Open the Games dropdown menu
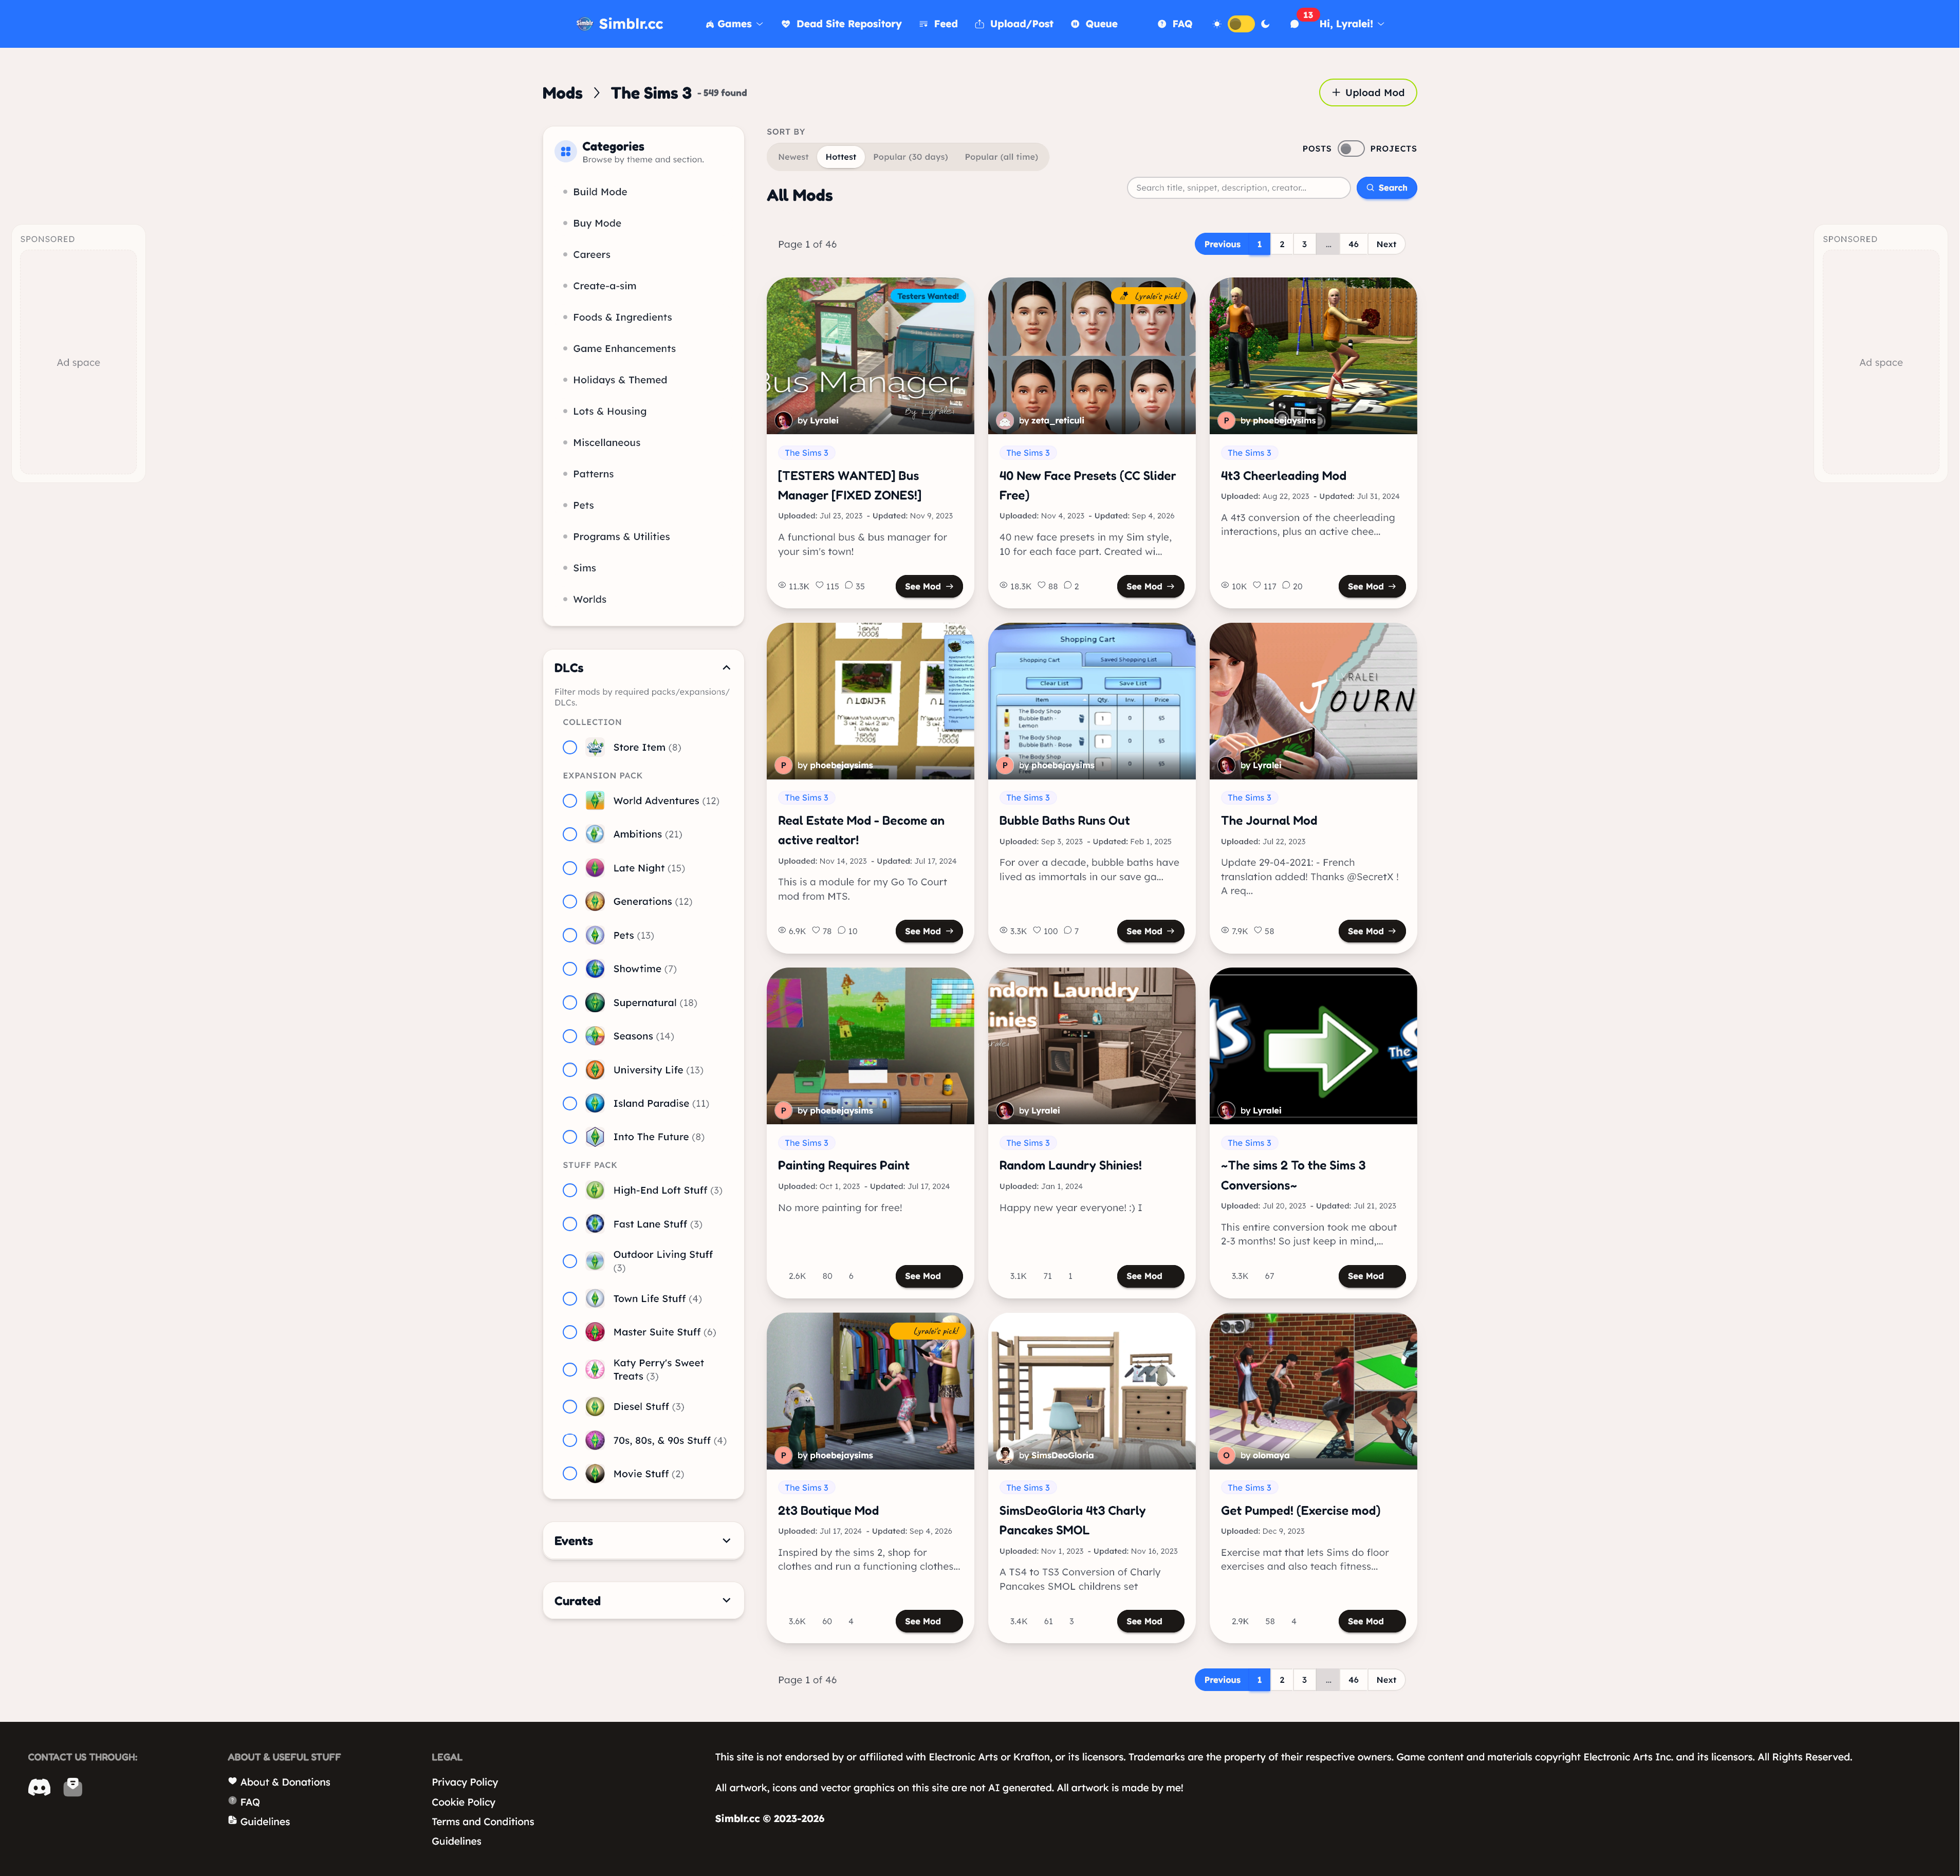 coord(734,24)
